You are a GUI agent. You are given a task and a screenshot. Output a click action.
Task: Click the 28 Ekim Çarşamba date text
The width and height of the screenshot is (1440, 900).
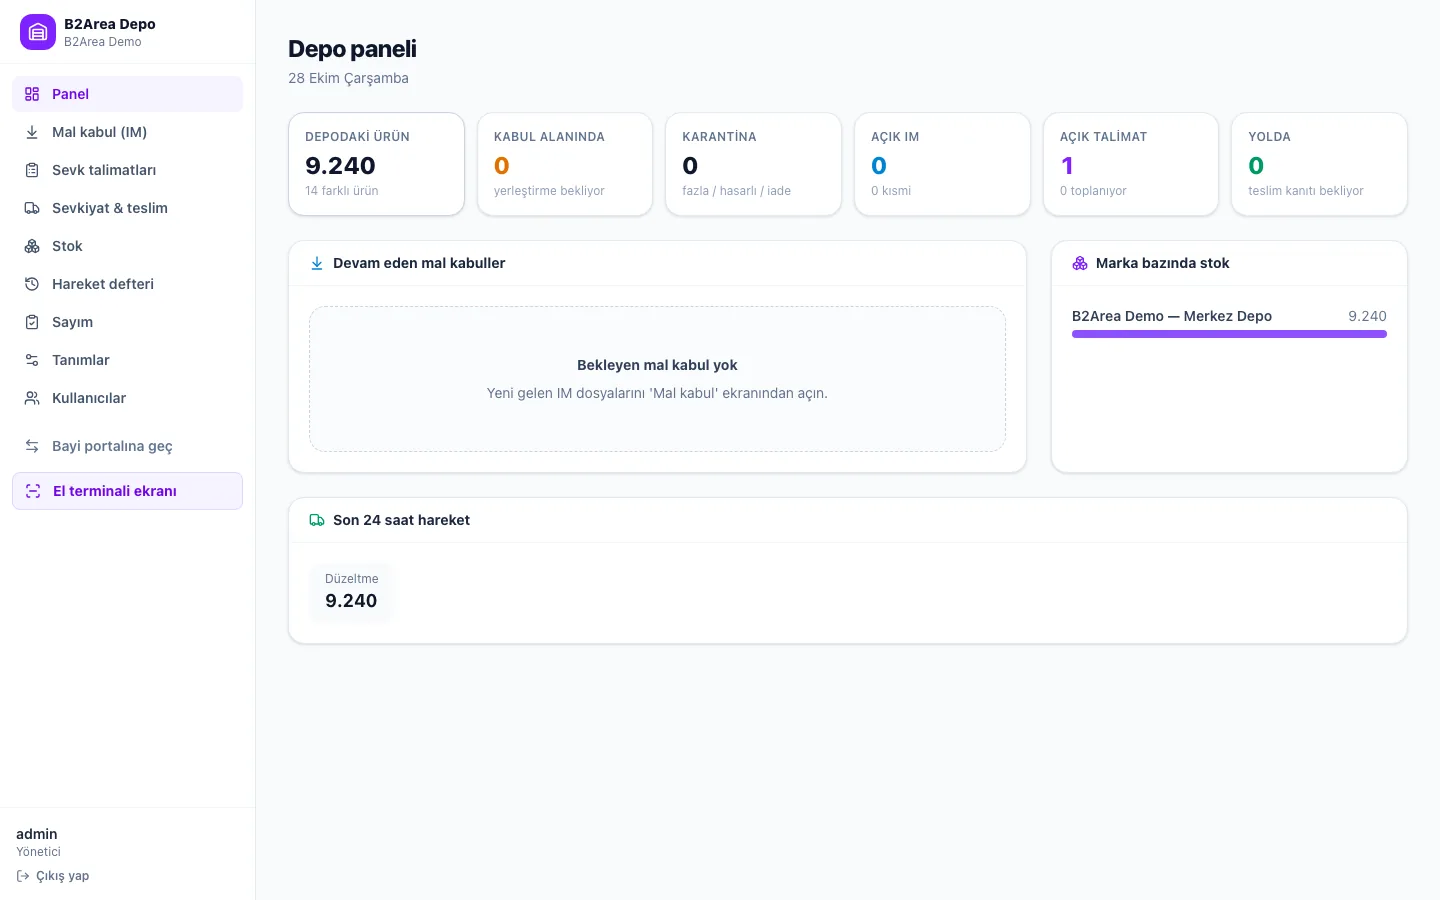pyautogui.click(x=348, y=78)
